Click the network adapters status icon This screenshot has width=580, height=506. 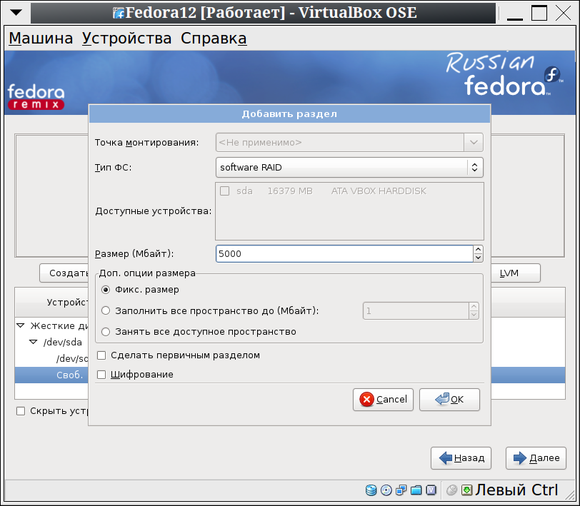(x=401, y=490)
